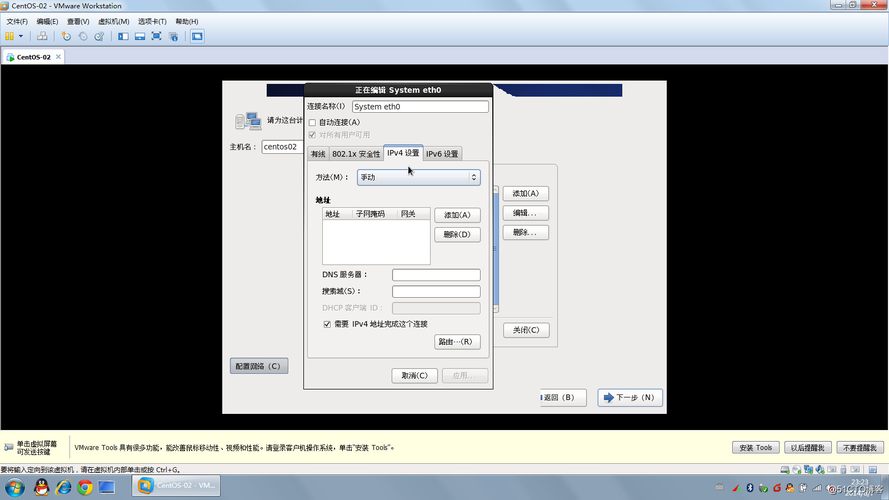Click the 不要提醒我 button
889x500 pixels.
pos(860,448)
